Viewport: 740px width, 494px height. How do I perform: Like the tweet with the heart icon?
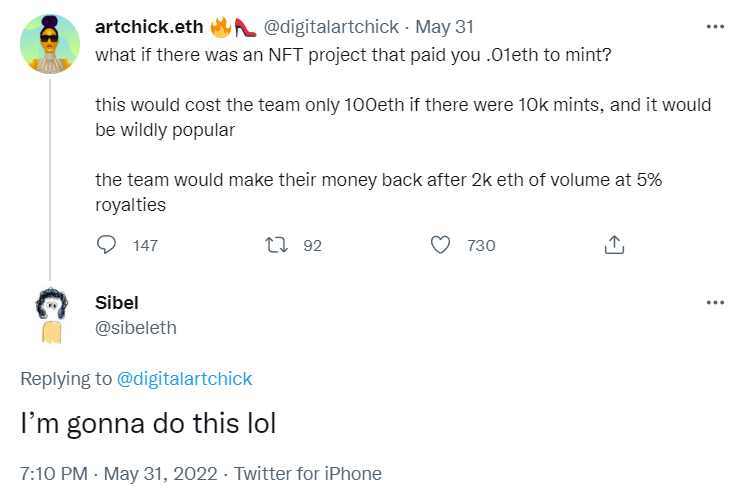tap(440, 245)
